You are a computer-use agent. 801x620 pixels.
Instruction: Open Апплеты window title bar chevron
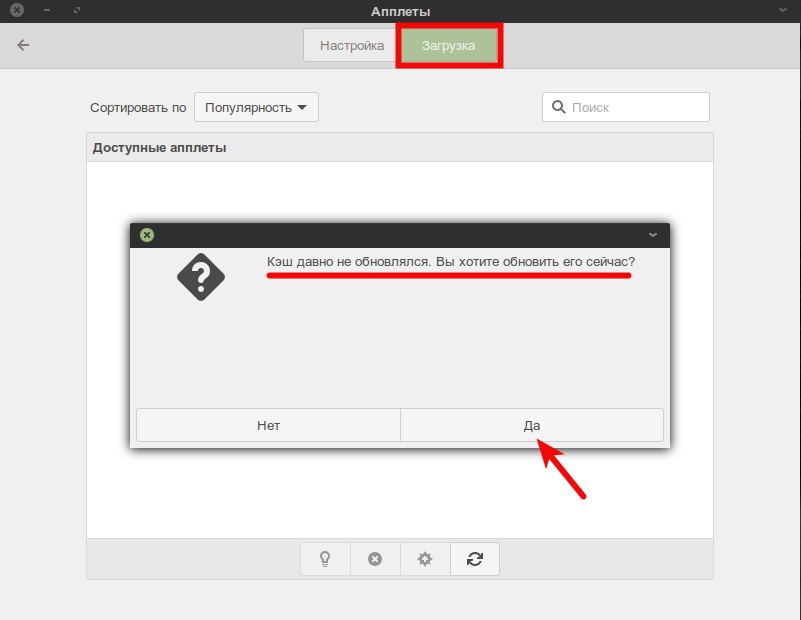coord(783,10)
